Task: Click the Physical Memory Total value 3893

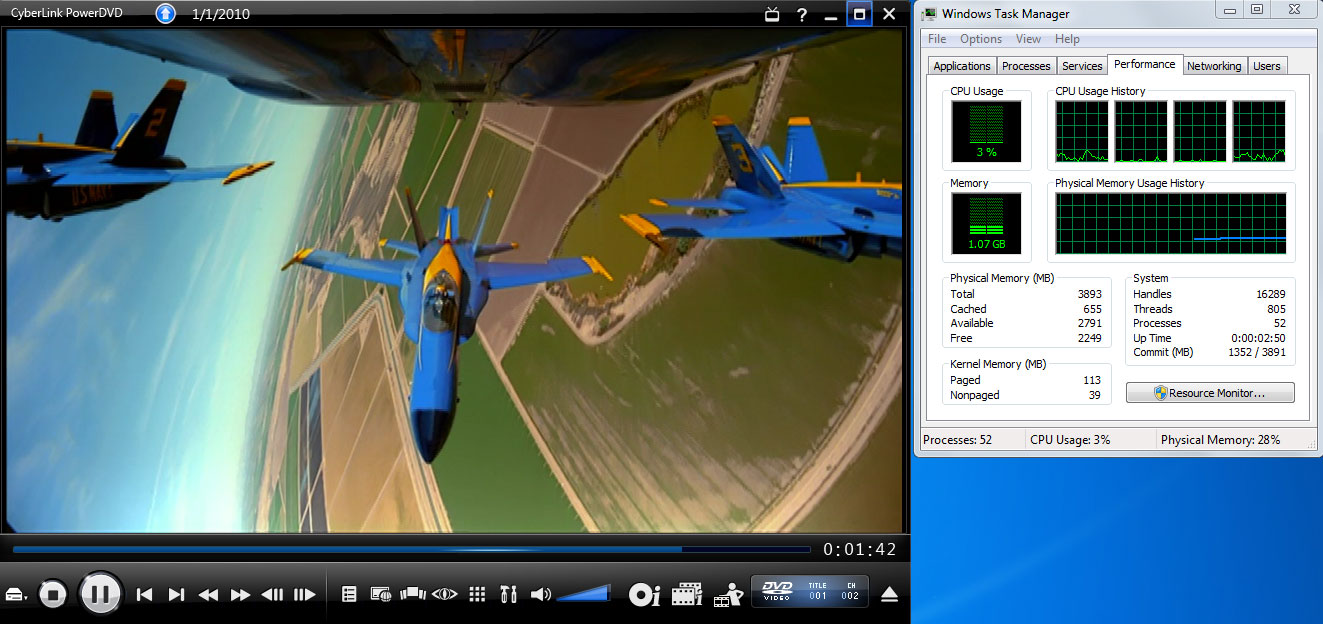Action: tap(1090, 294)
